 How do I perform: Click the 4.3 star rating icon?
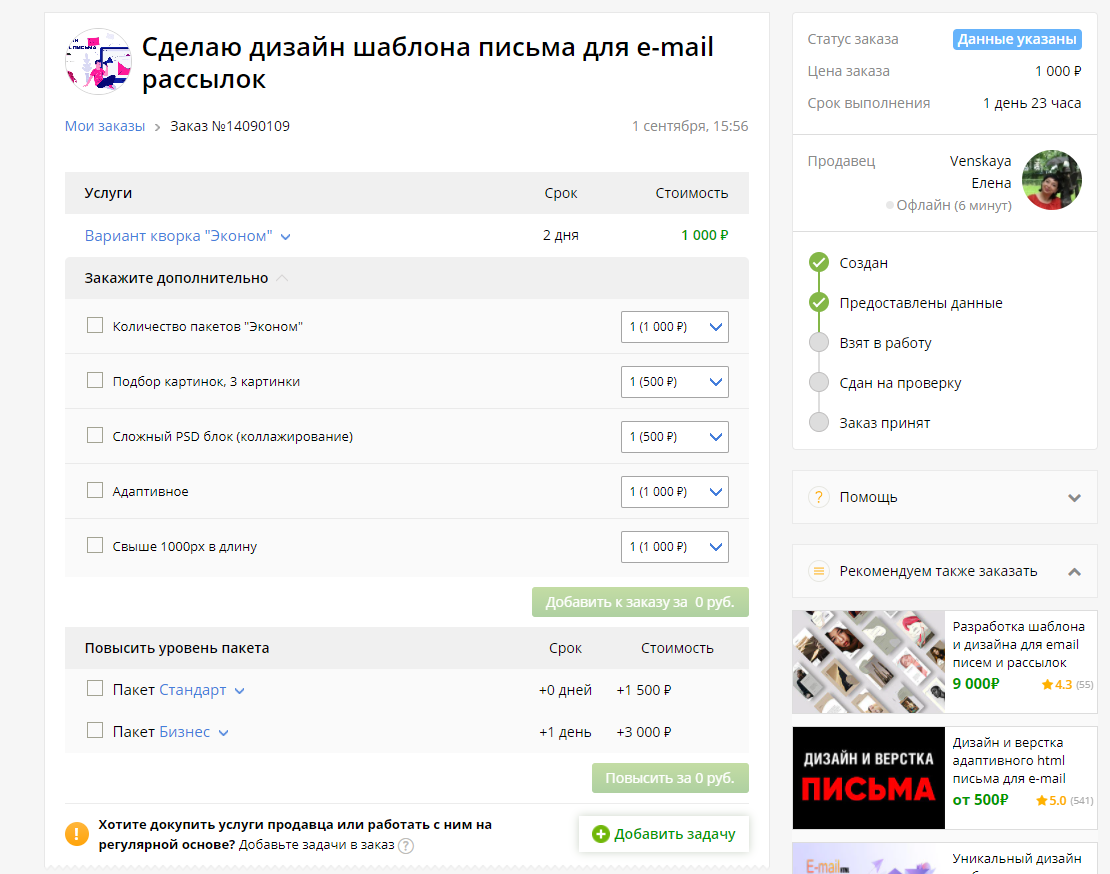coord(1048,685)
